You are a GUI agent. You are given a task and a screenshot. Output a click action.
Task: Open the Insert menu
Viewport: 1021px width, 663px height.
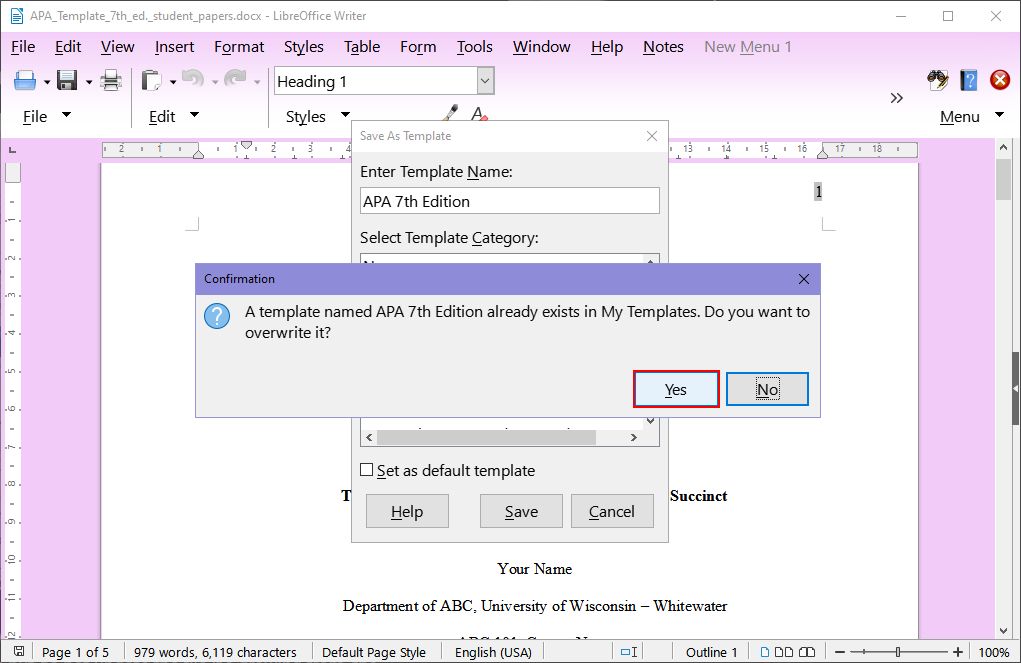[175, 47]
